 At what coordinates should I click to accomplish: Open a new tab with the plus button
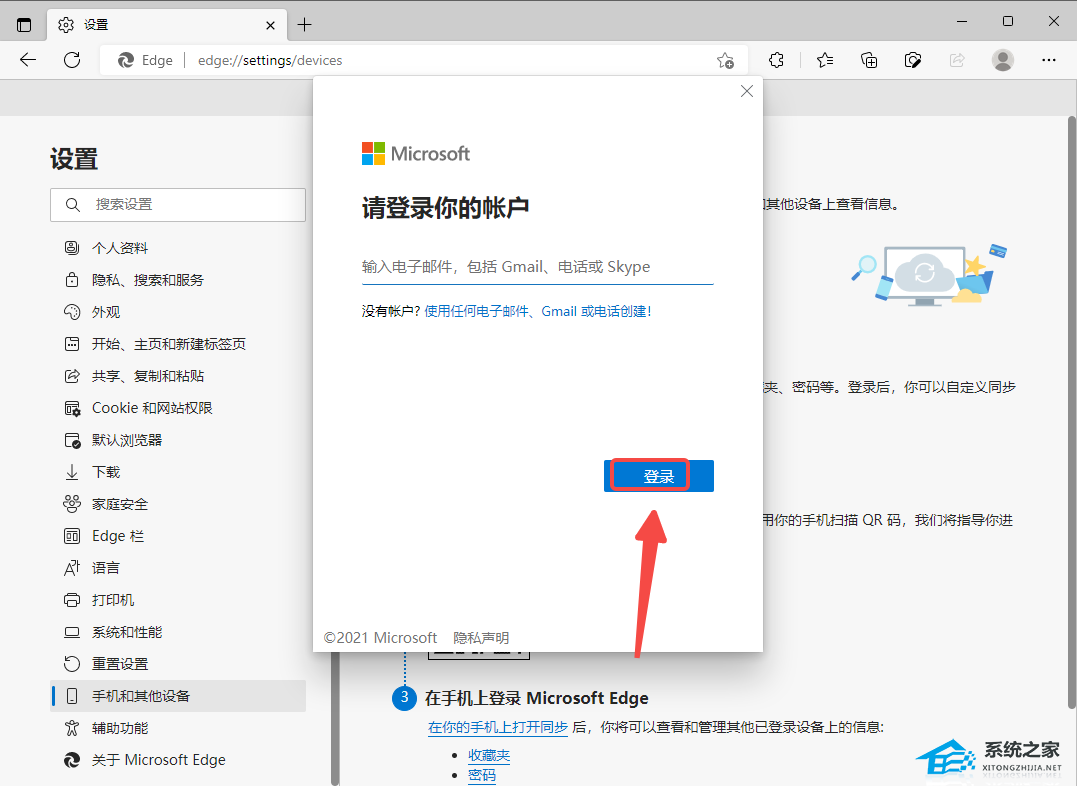304,23
